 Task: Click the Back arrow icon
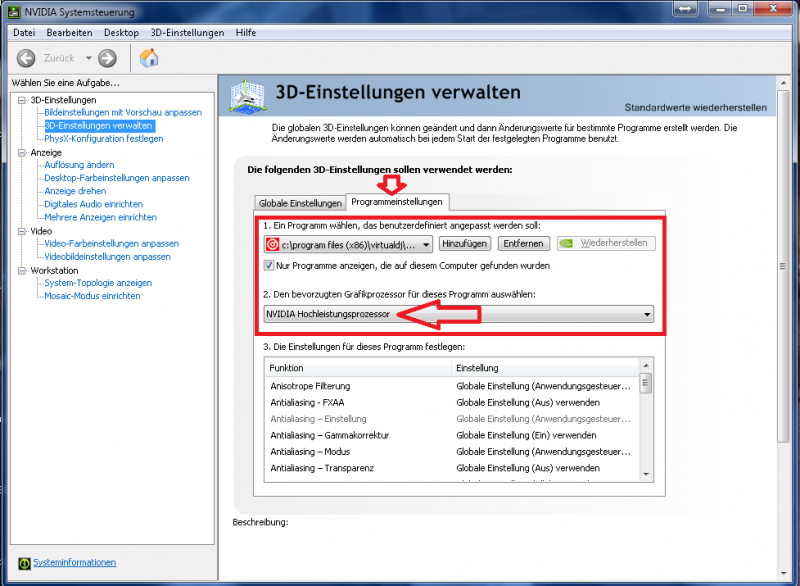pyautogui.click(x=26, y=58)
